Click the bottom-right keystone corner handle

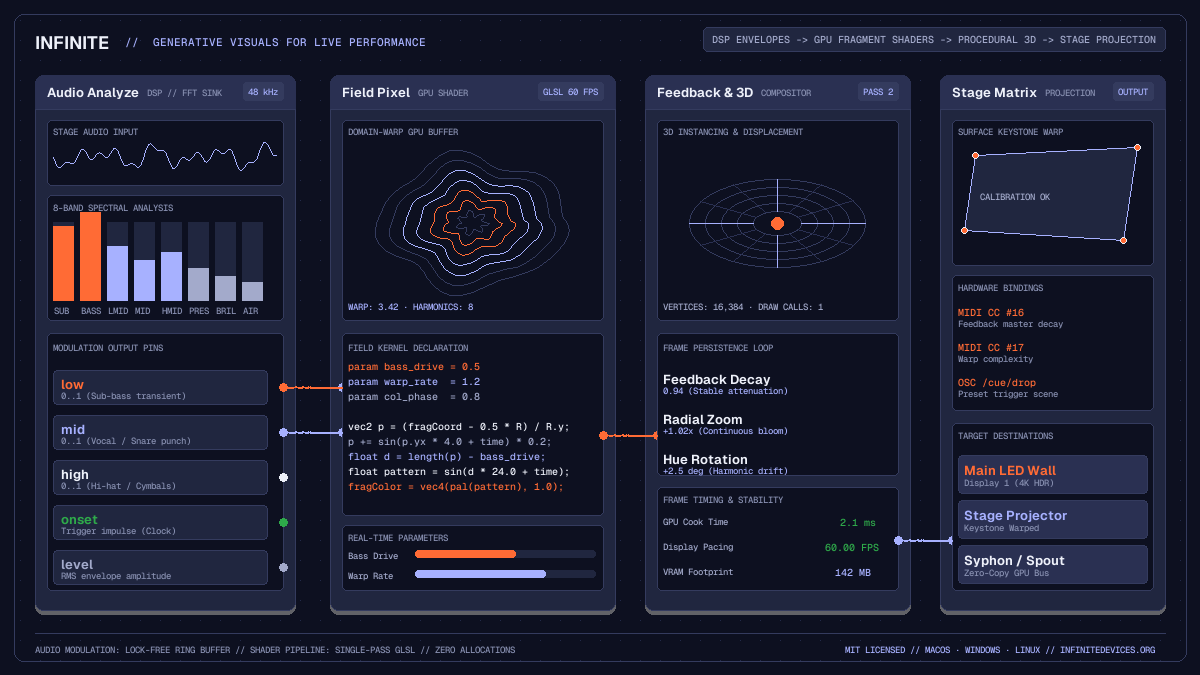1123,240
